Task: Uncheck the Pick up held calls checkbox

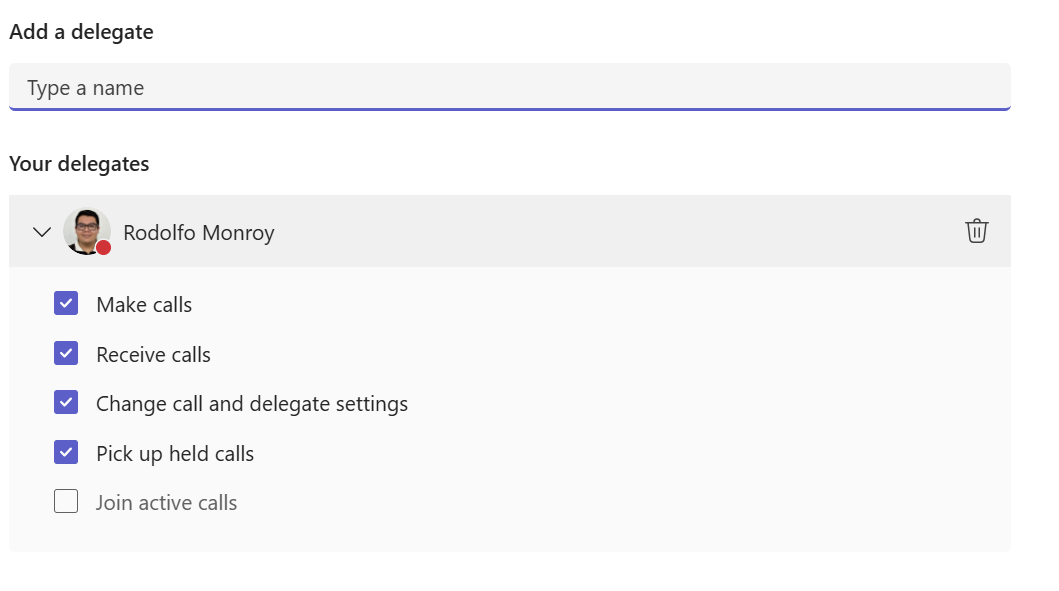Action: click(x=66, y=453)
